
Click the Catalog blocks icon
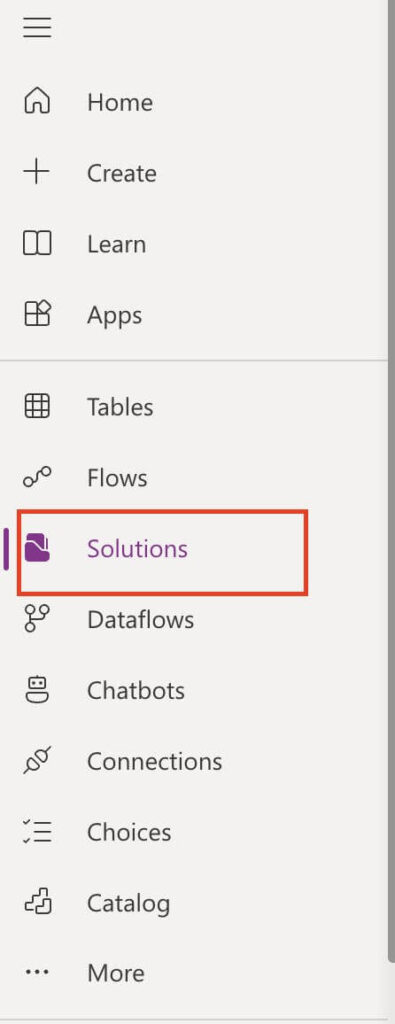37,903
